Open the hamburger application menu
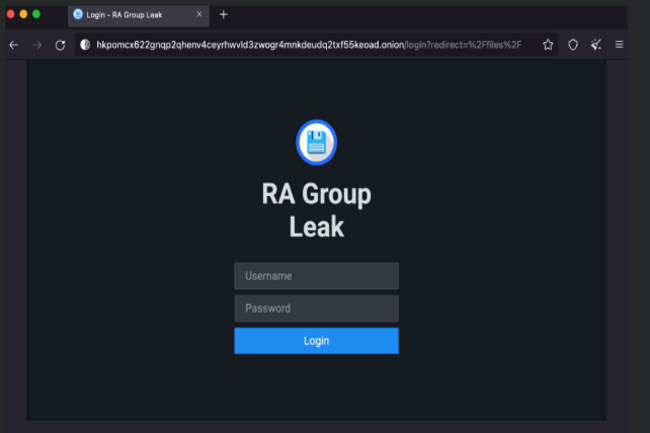Viewport: 650px width, 433px height. [619, 45]
